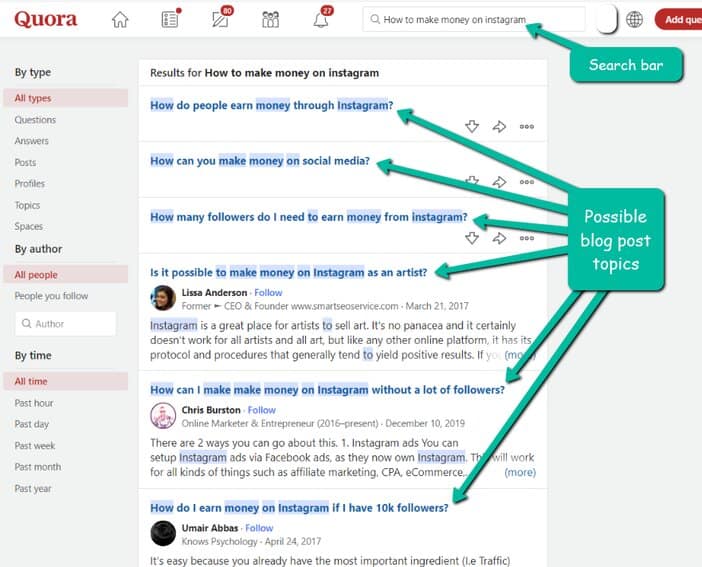Screen dimensions: 702x567
Task: Select the All types filter
Action: [x=65, y=98]
